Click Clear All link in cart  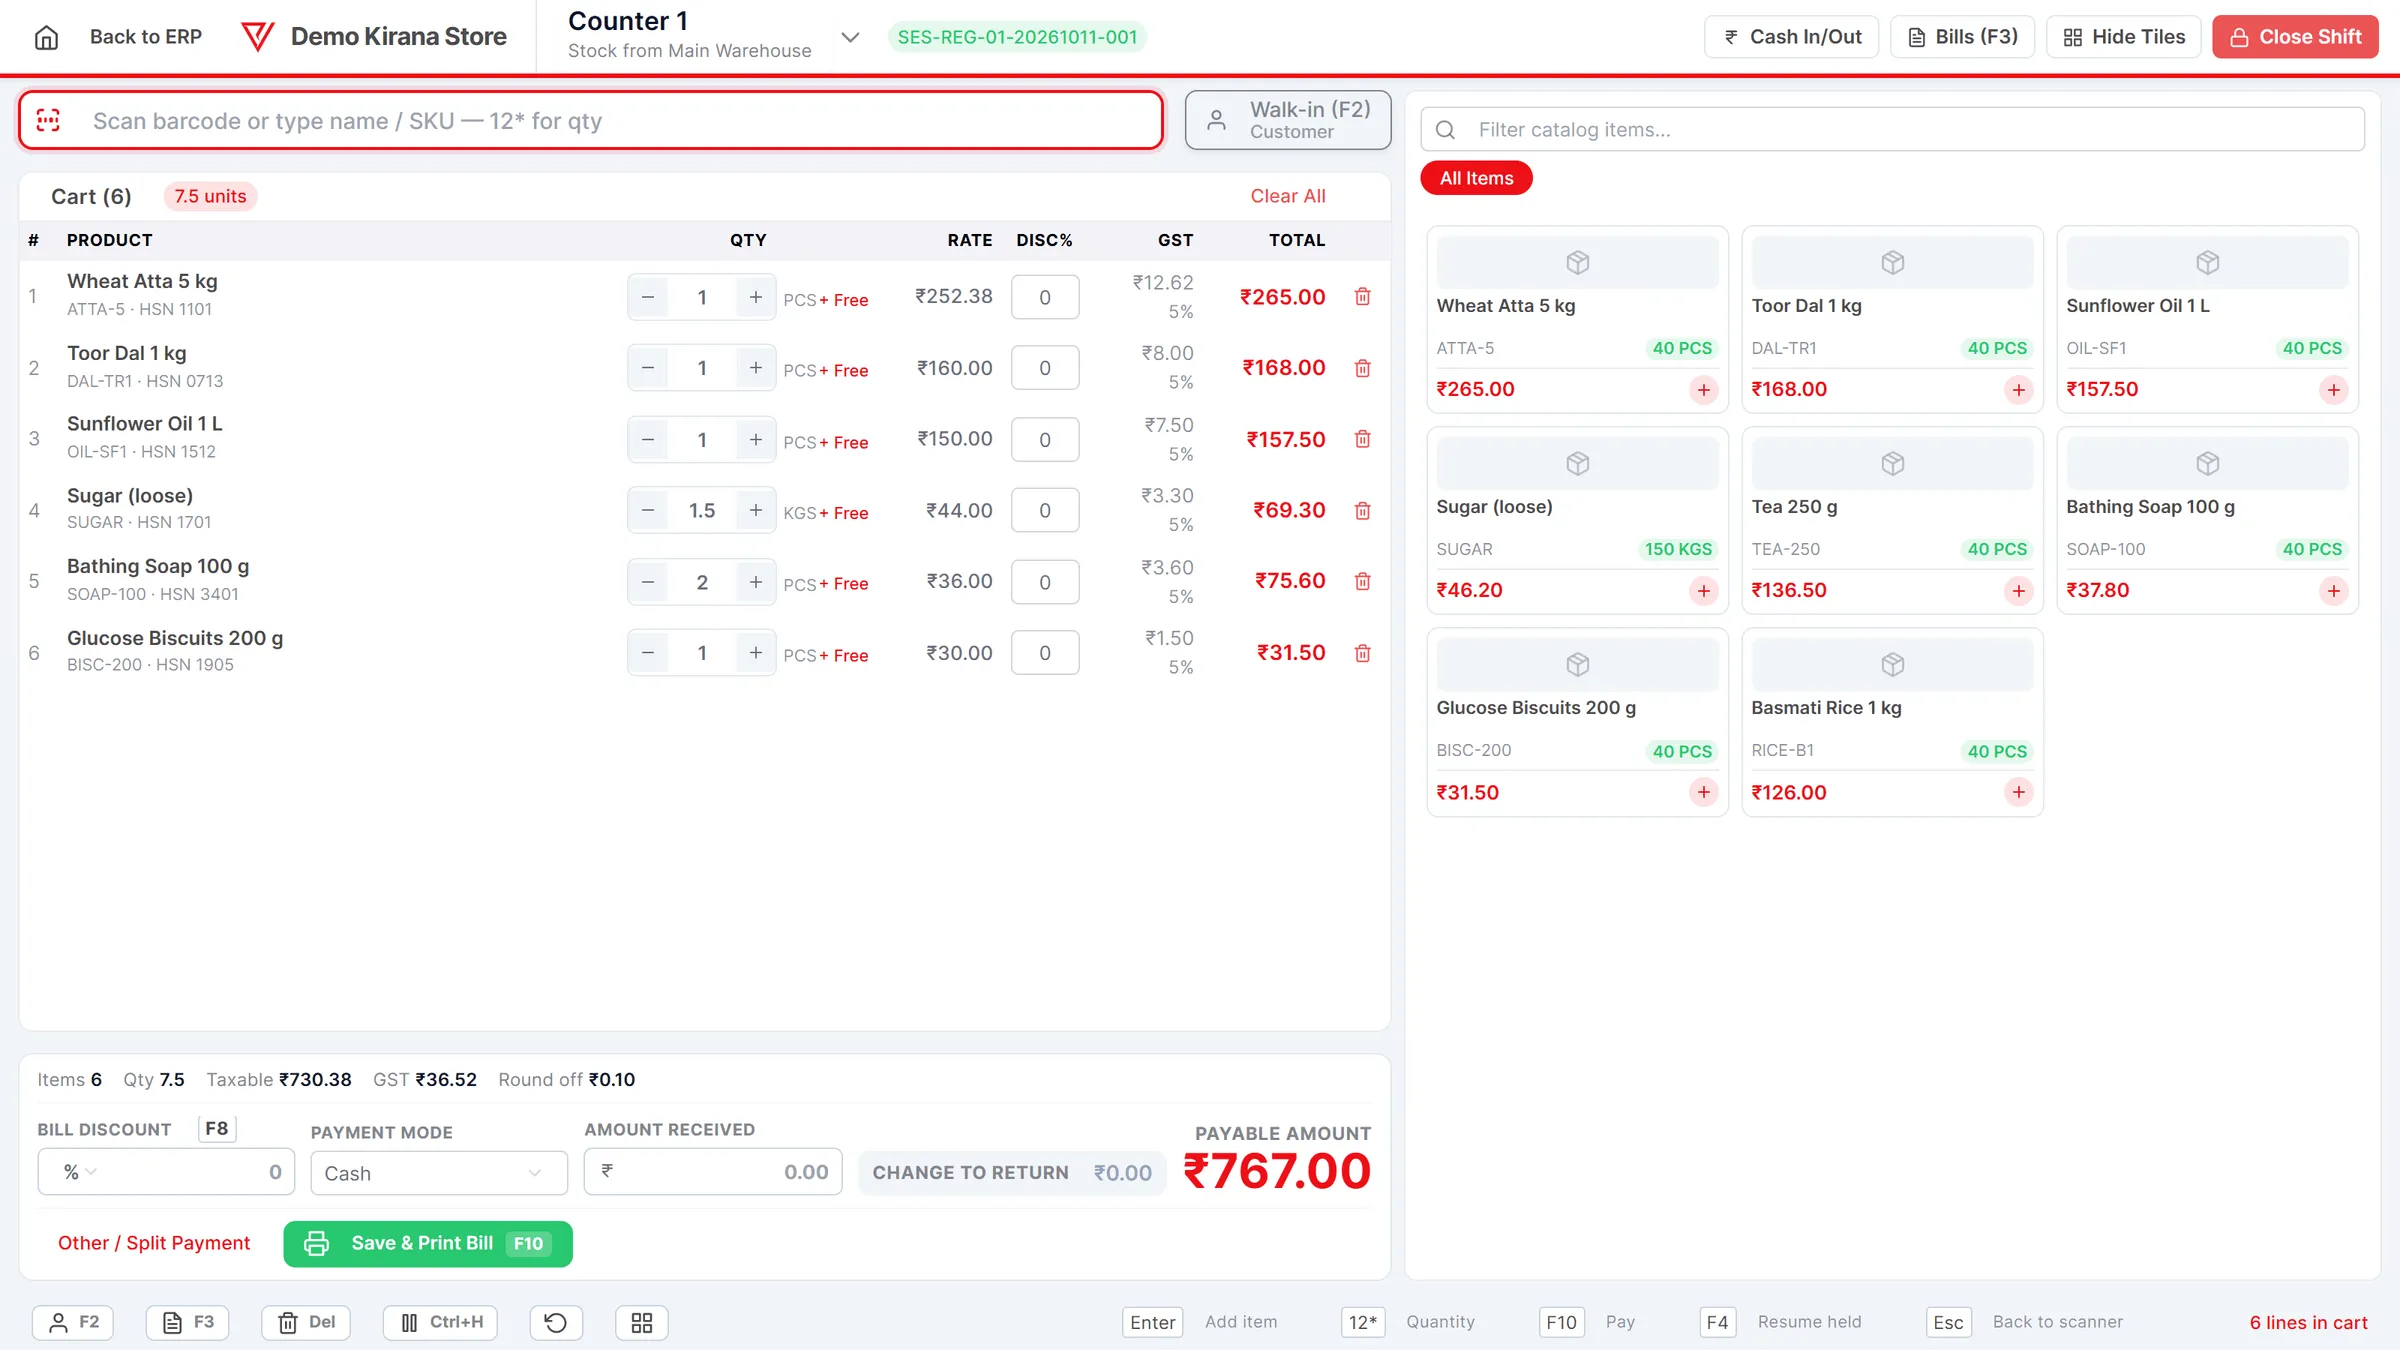(x=1288, y=196)
